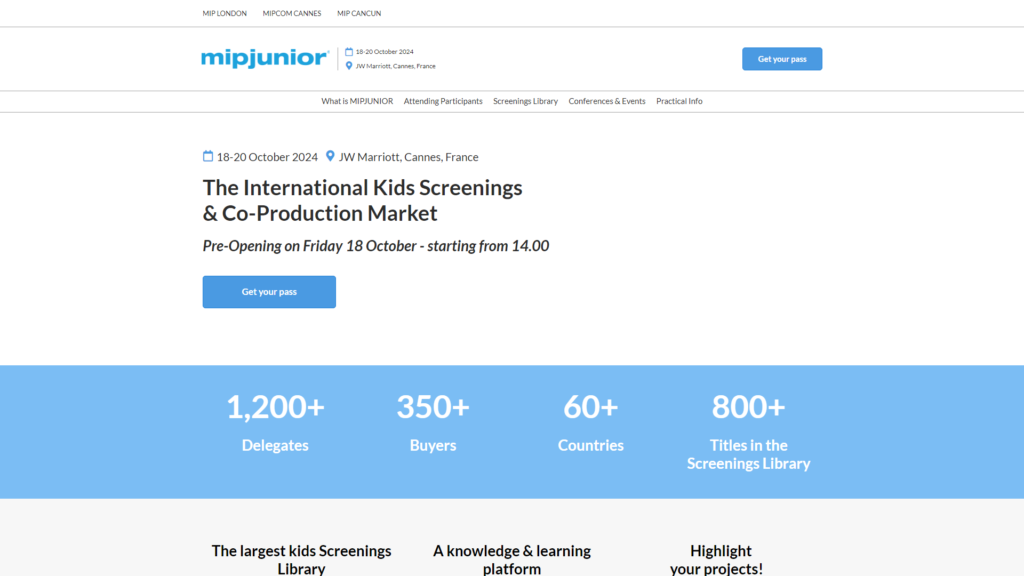This screenshot has width=1024, height=576.
Task: Click the header text 18-20 October 2024
Action: click(385, 52)
